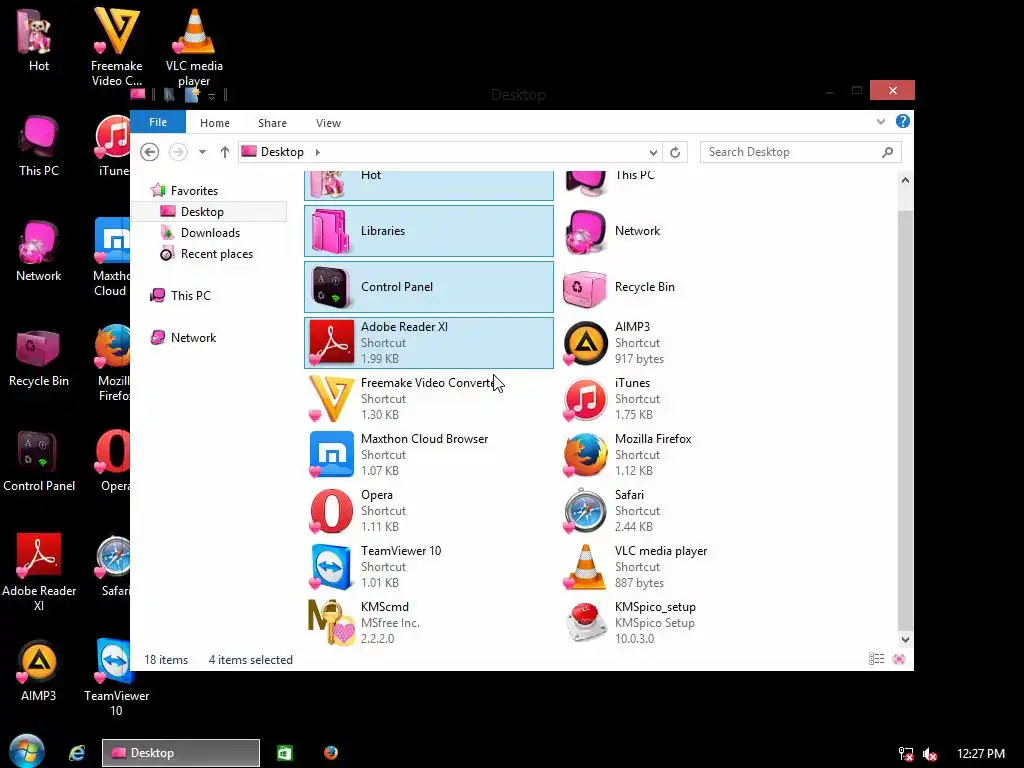Image resolution: width=1024 pixels, height=768 pixels.
Task: Select TeamViewer 10 shortcut in file list
Action: [428, 568]
